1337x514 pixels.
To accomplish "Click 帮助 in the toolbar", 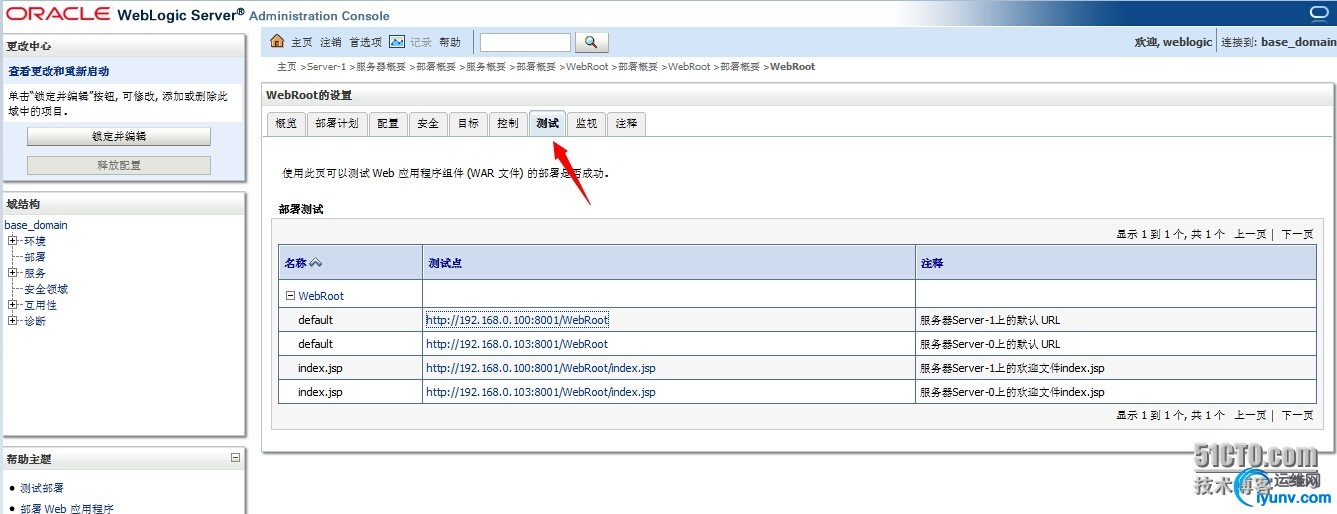I will pos(450,42).
